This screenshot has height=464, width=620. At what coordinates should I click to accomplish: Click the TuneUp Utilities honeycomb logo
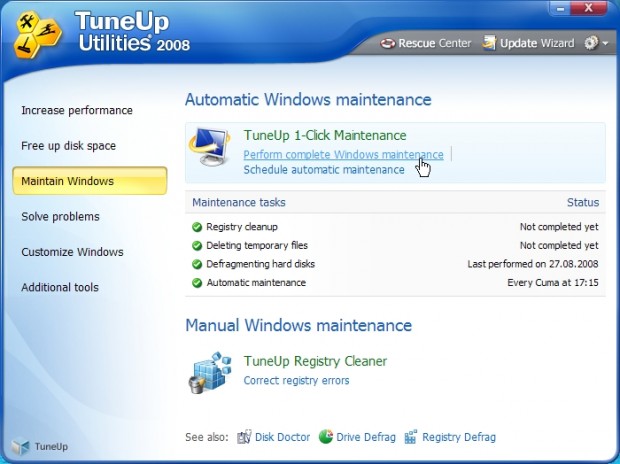point(38,35)
